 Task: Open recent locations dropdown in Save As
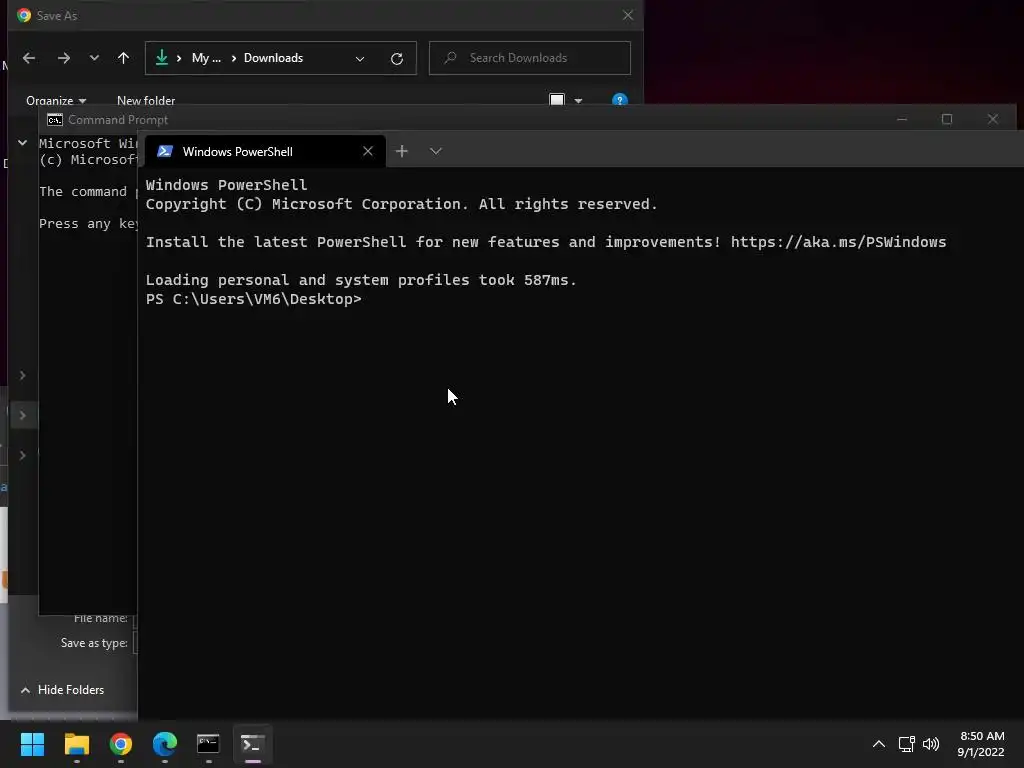(94, 58)
